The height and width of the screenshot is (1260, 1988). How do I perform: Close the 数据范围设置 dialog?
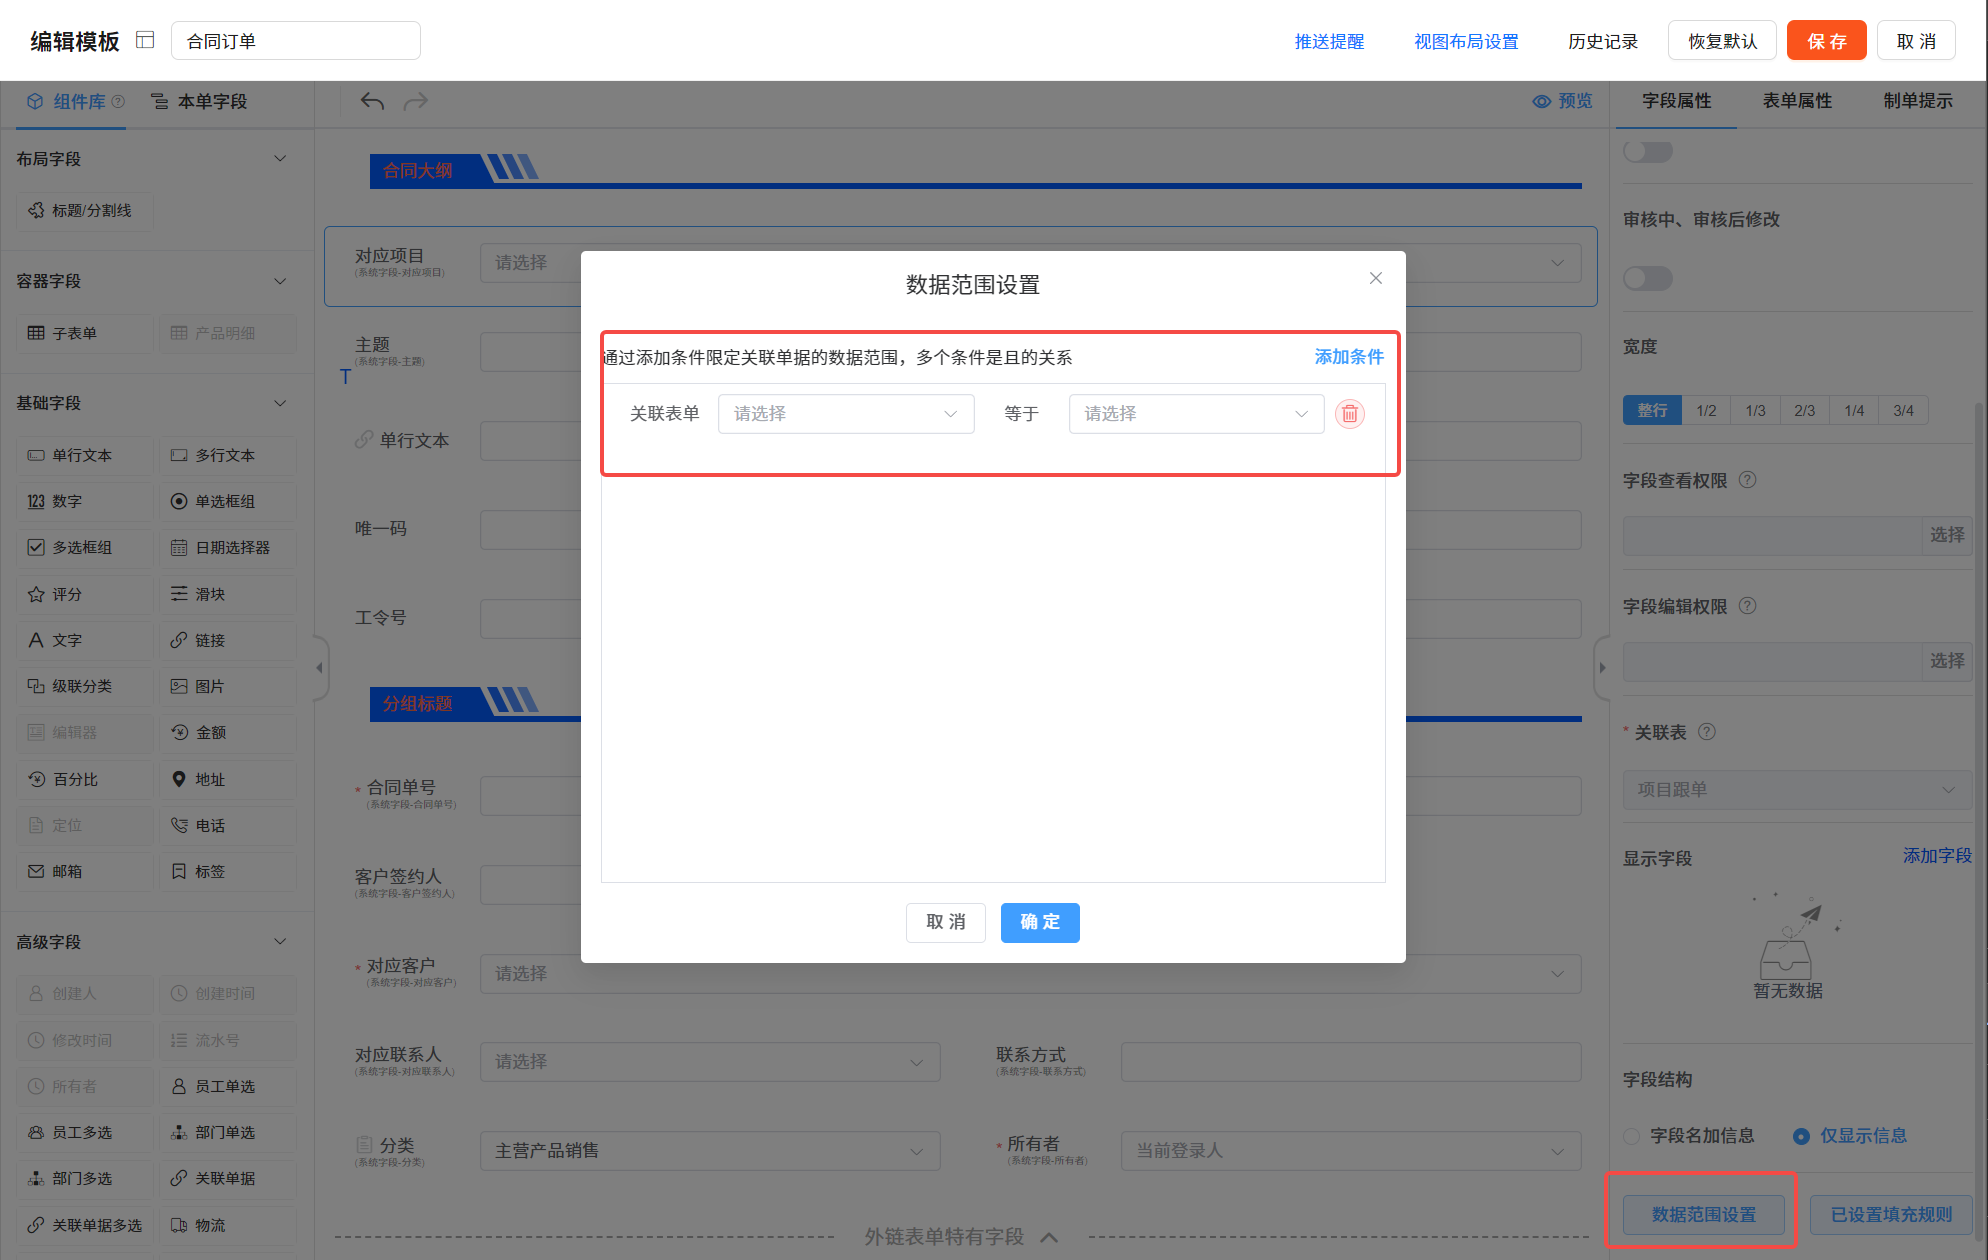click(1376, 278)
